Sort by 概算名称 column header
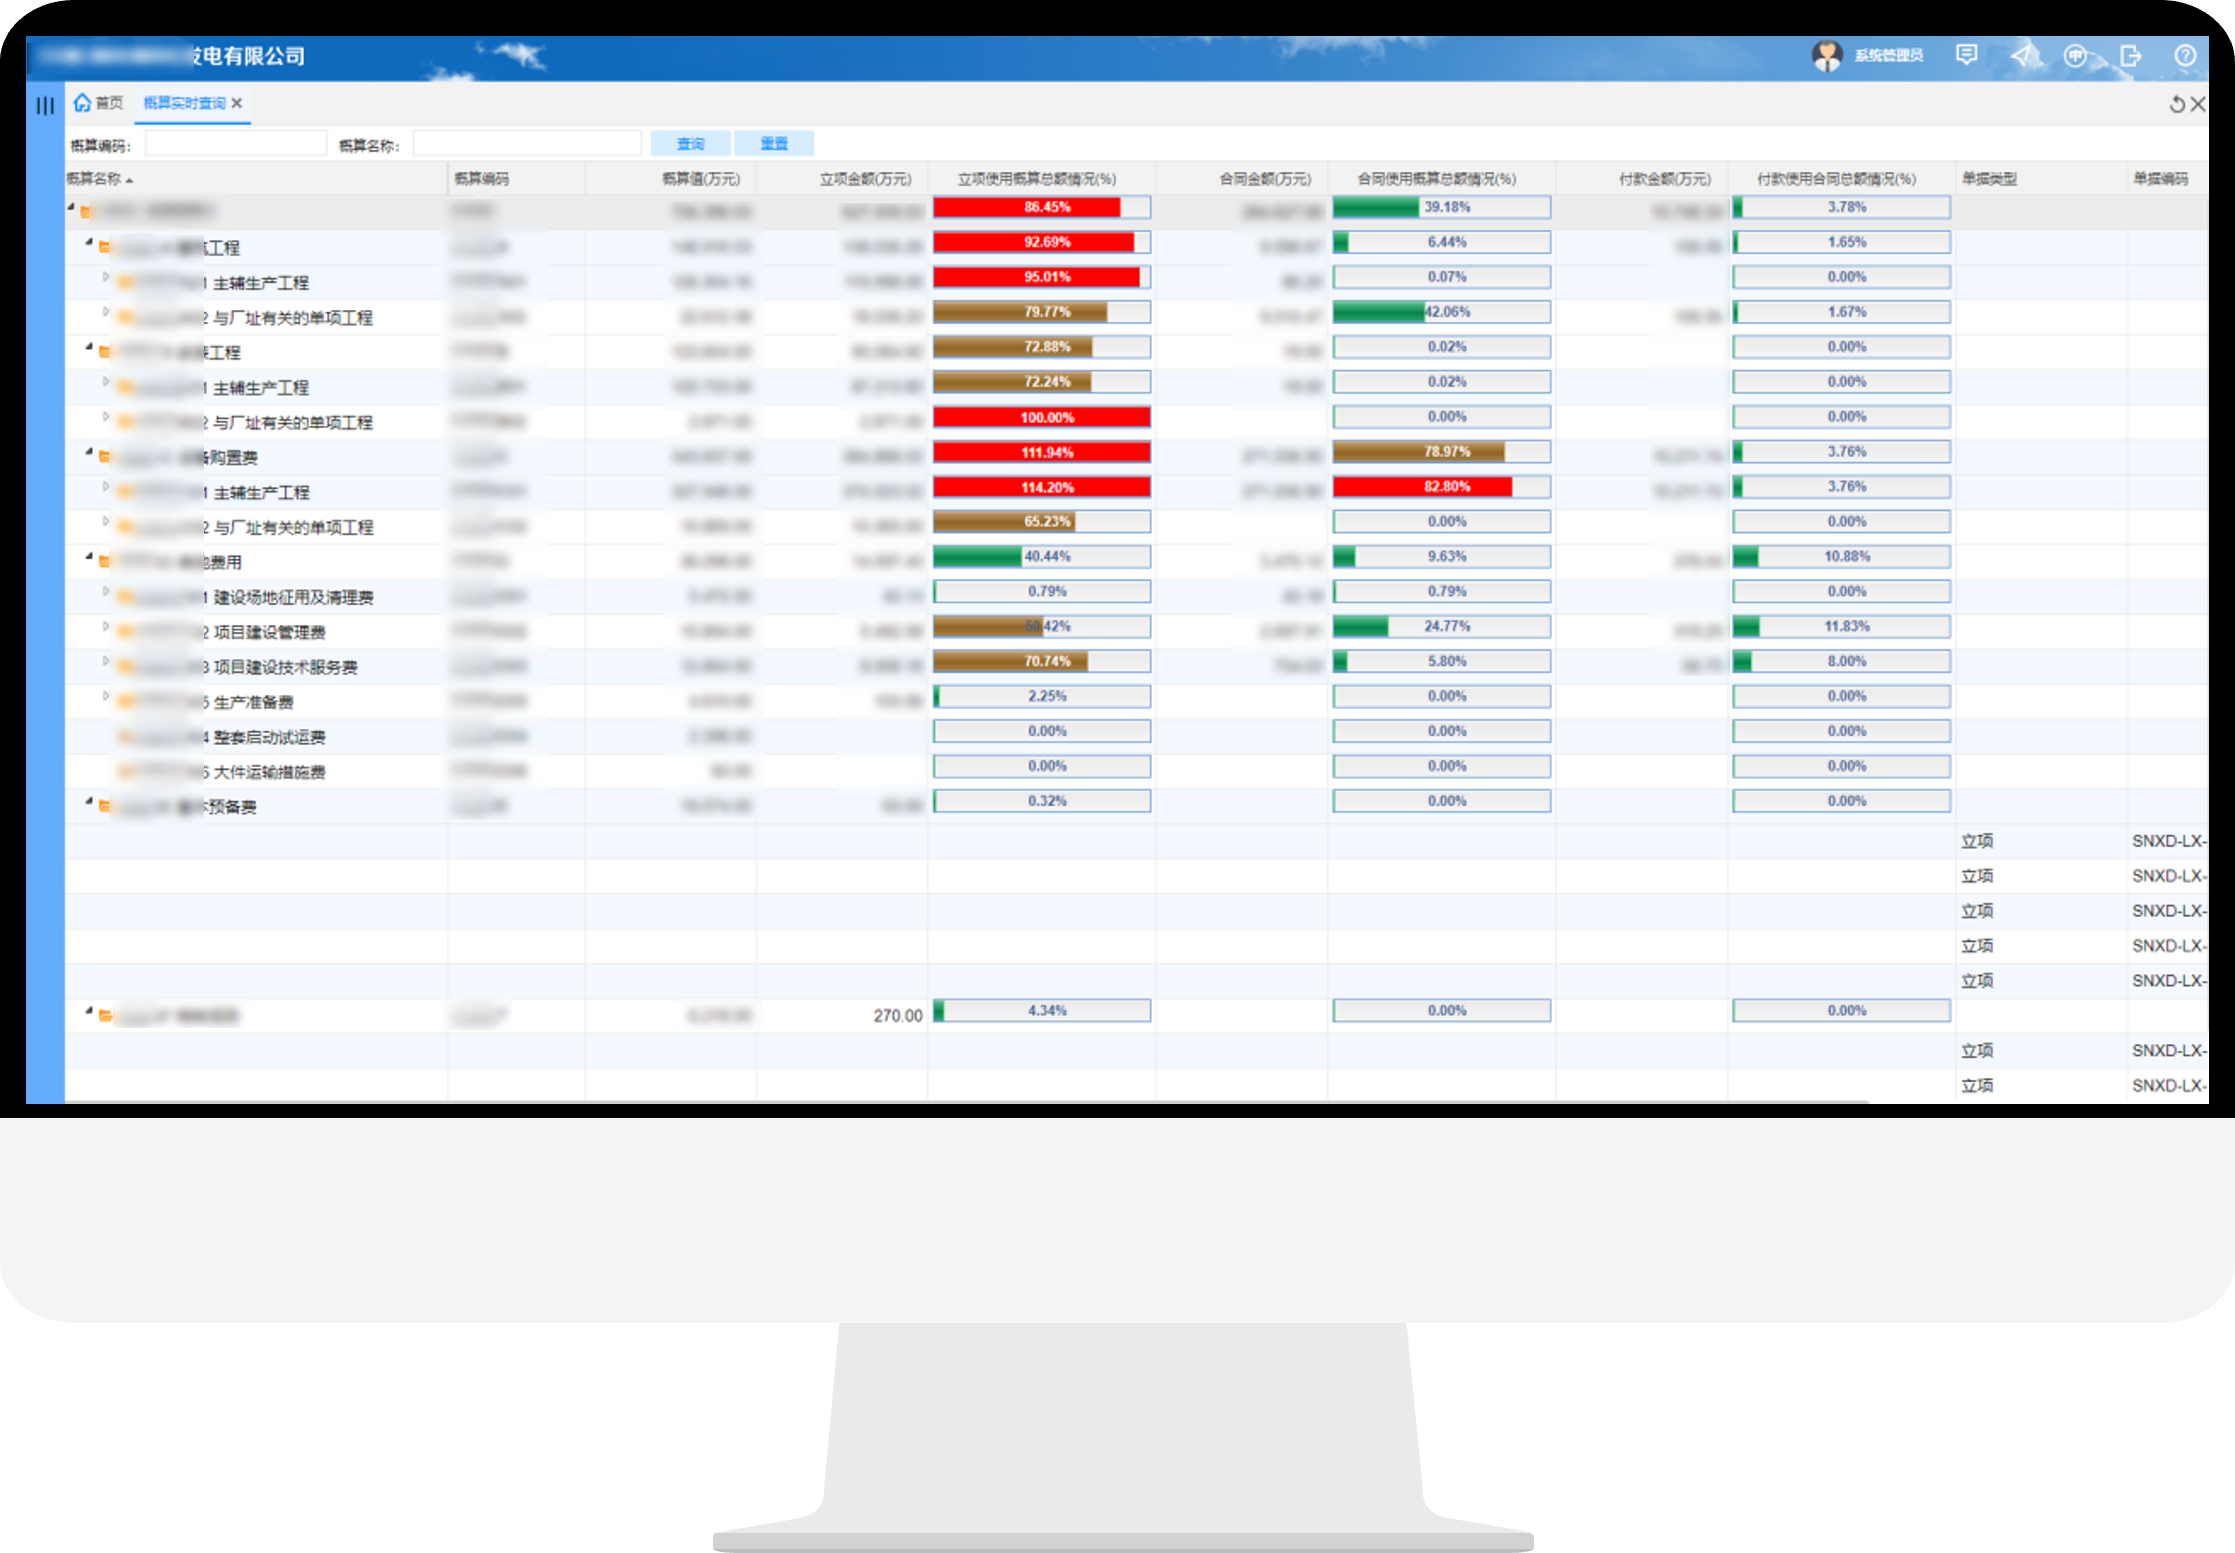This screenshot has width=2235, height=1553. click(95, 179)
